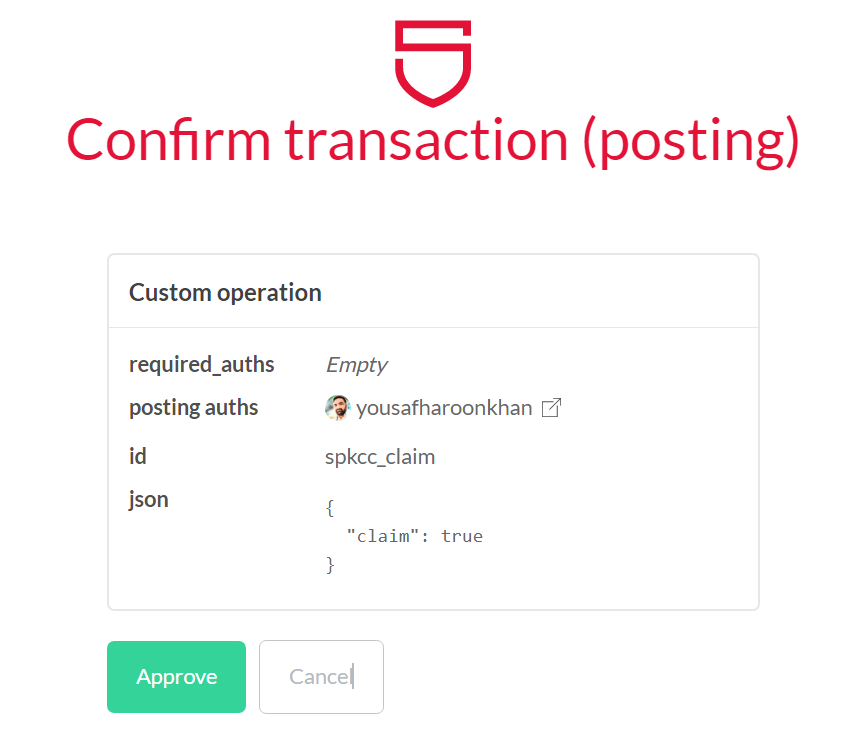The width and height of the screenshot is (844, 730).
Task: Select the posting auths label
Action: coord(194,408)
